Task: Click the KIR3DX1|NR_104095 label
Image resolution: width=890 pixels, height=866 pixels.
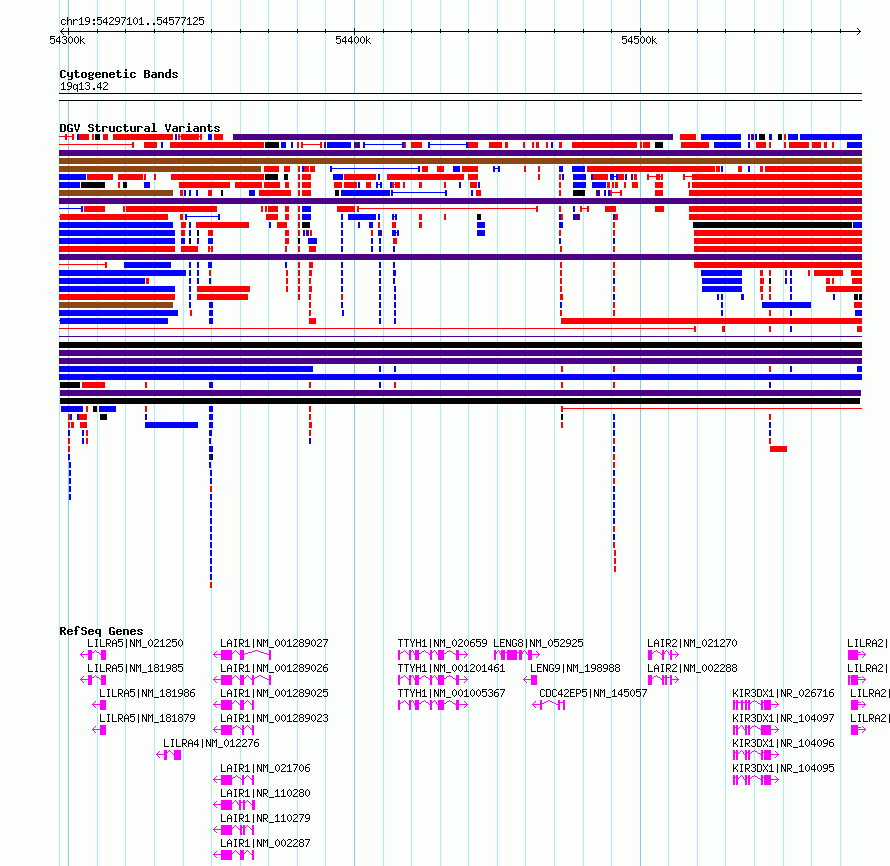Action: tap(783, 768)
